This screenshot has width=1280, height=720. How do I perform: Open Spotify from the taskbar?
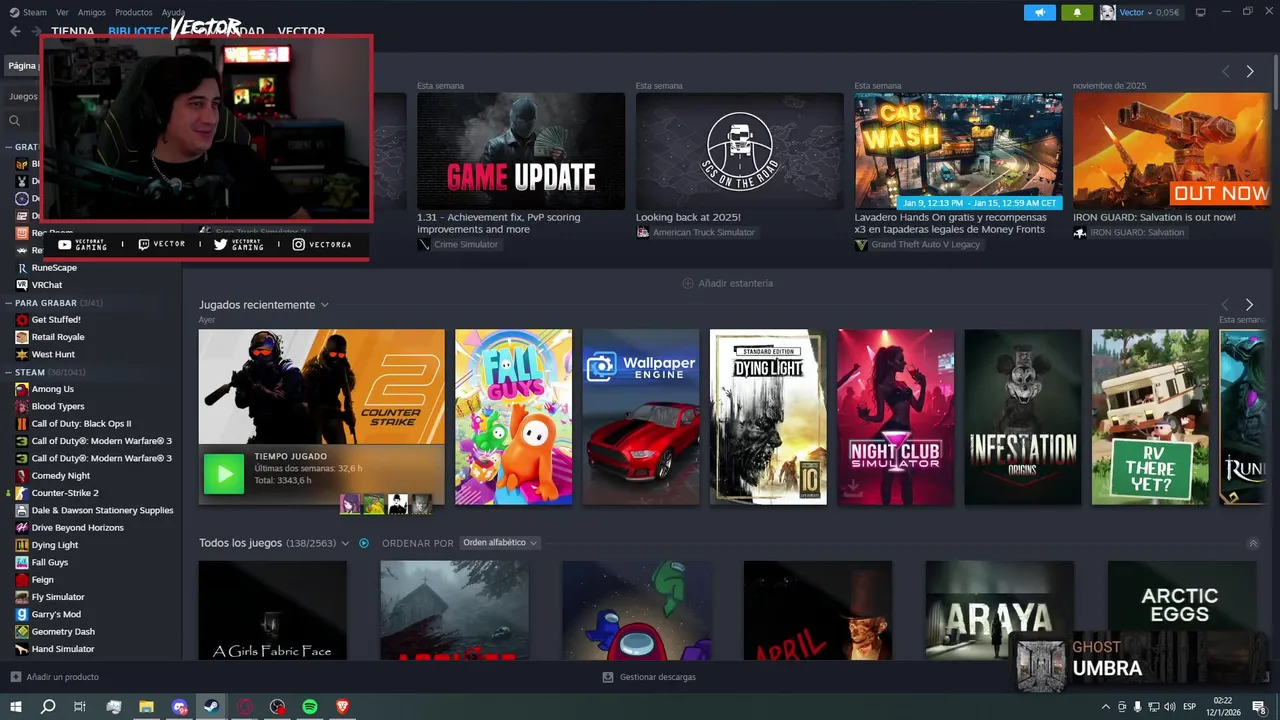click(x=310, y=706)
